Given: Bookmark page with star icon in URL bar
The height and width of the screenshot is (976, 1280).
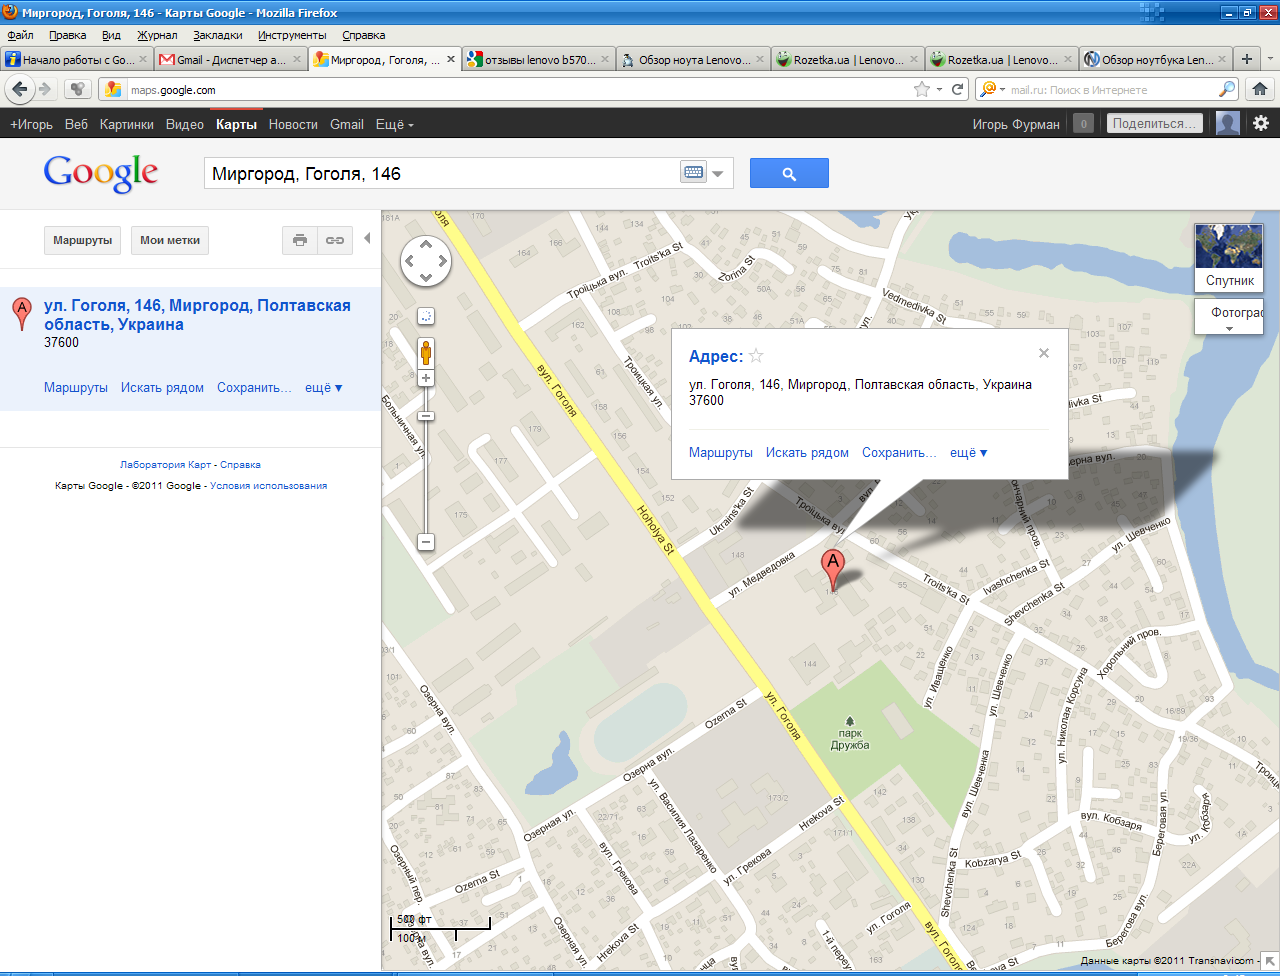Looking at the screenshot, I should [921, 89].
